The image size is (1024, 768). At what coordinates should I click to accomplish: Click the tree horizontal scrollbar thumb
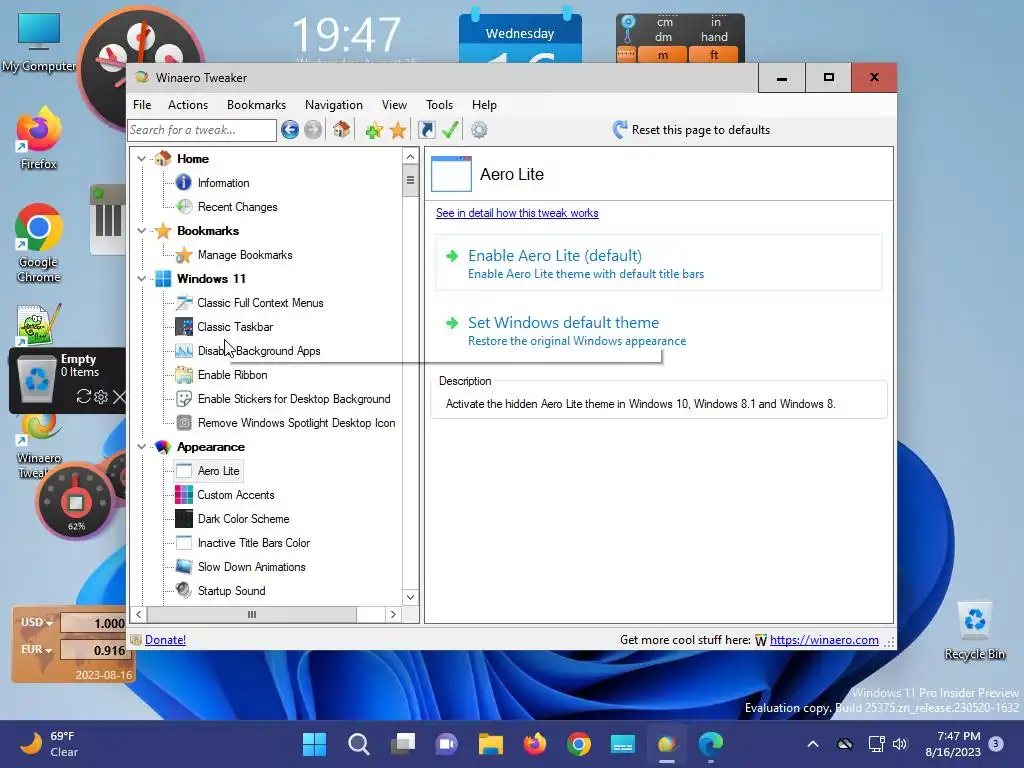pyautogui.click(x=252, y=615)
